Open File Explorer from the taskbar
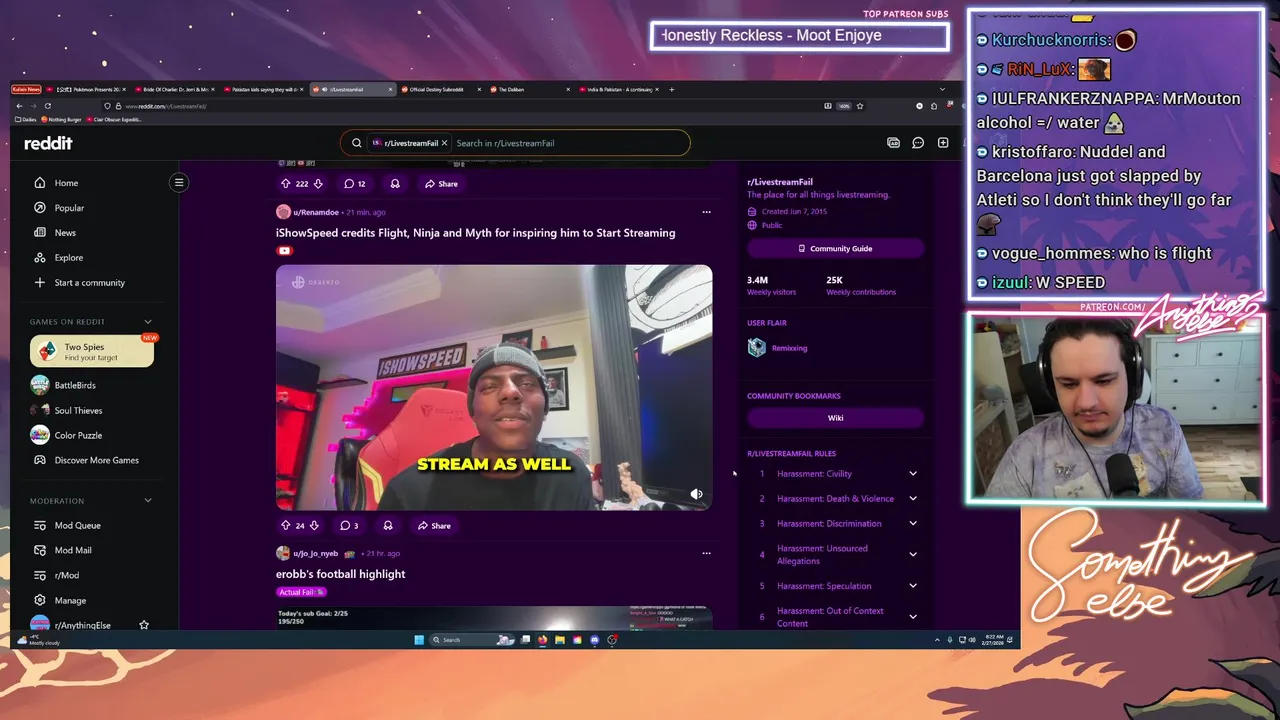Screen dimensions: 1280x720 (x=560, y=640)
